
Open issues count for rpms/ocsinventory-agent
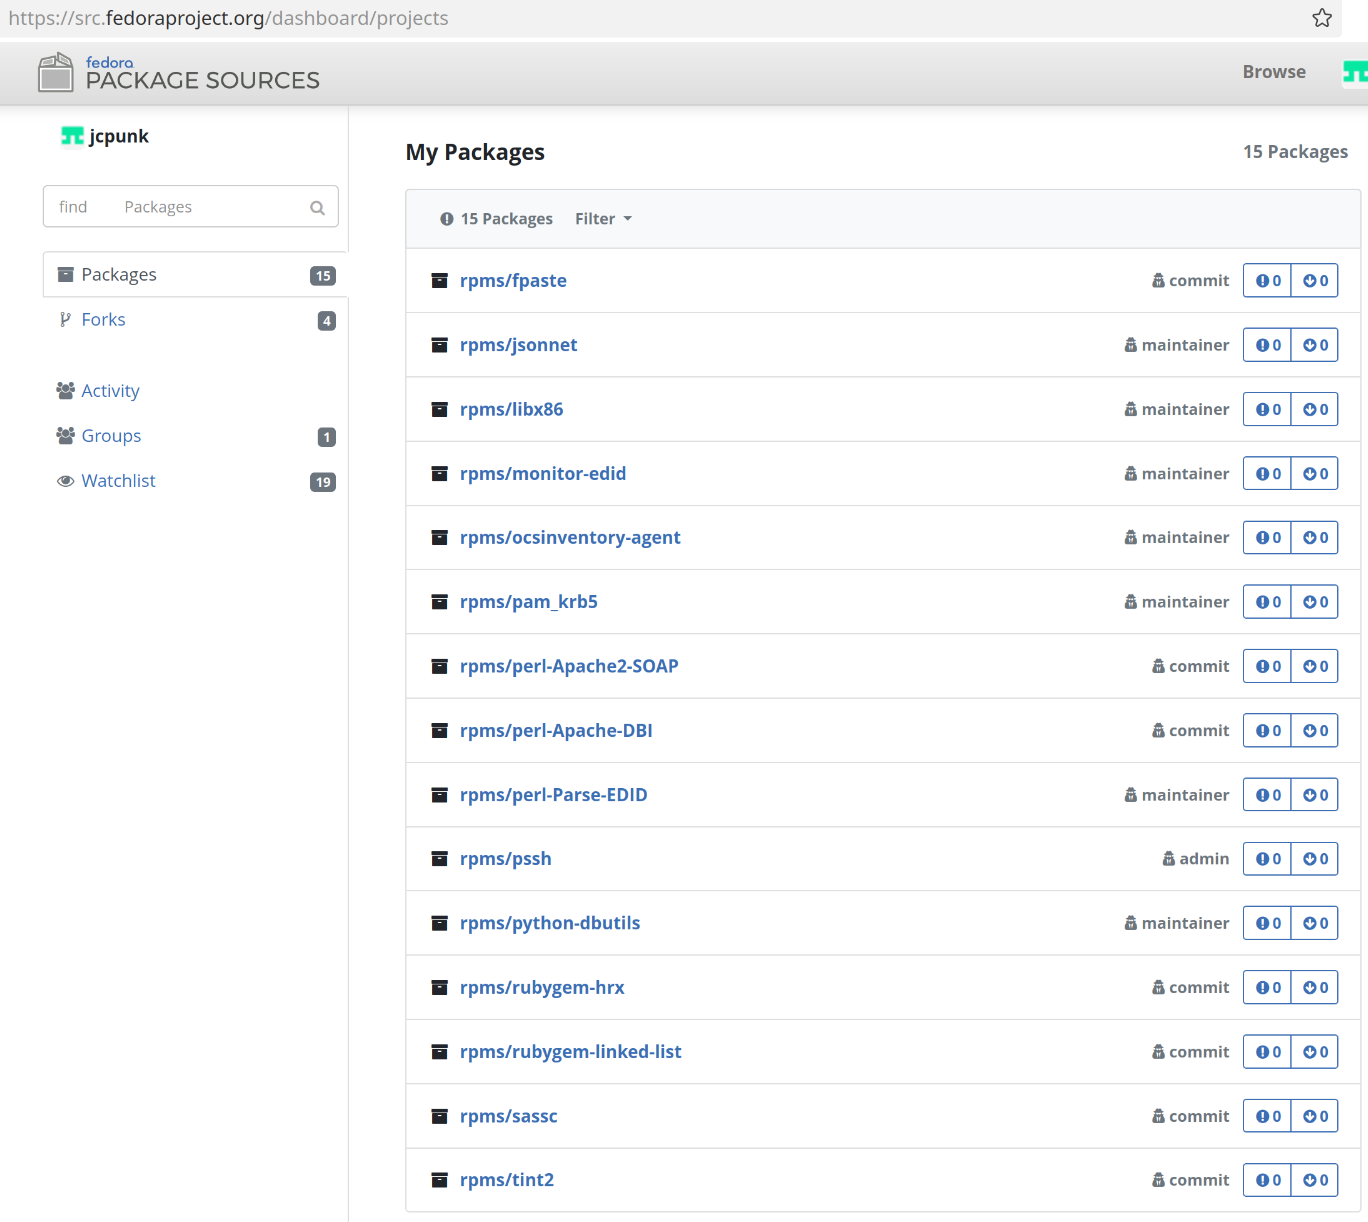pyautogui.click(x=1267, y=538)
